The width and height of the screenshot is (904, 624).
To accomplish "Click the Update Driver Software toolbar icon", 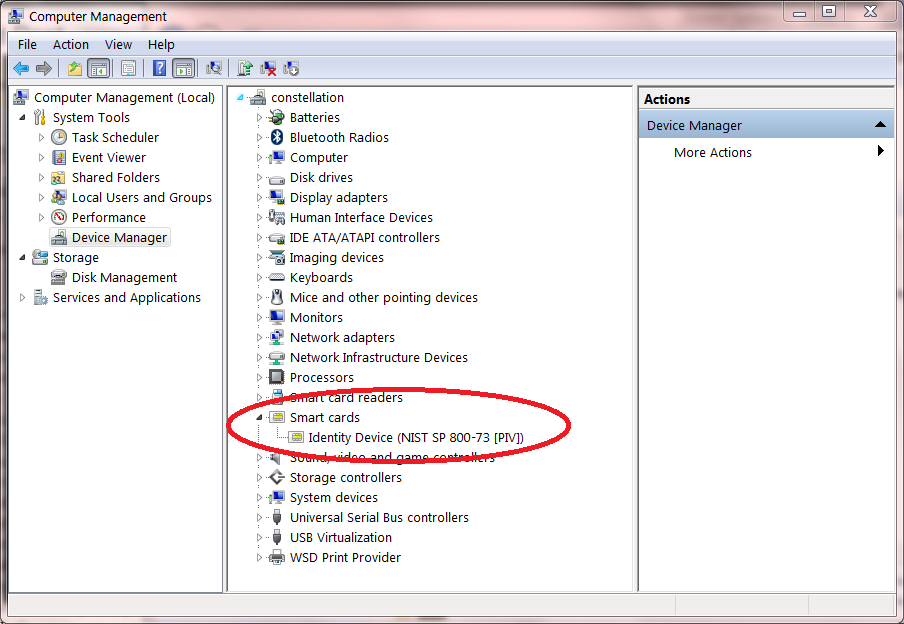I will (x=245, y=68).
